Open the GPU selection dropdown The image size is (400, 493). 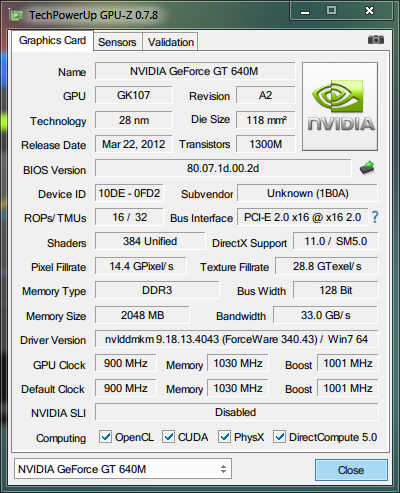coord(123,469)
